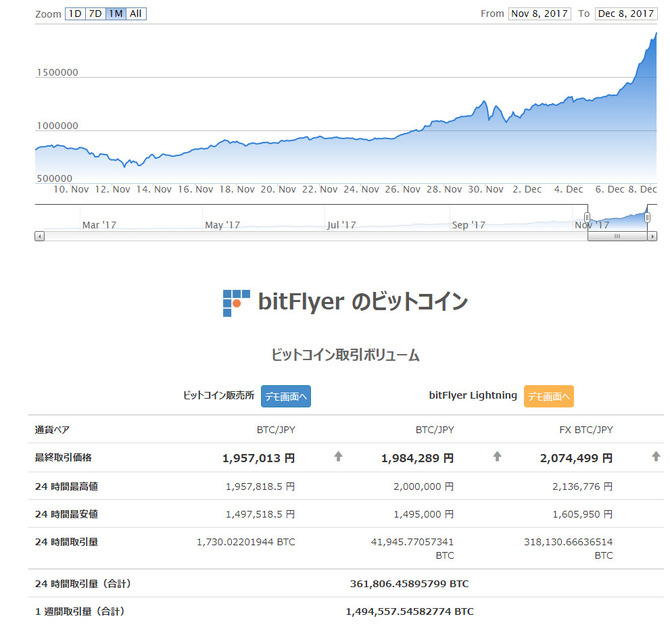Click the 1,957,013 円 last price value
The width and height of the screenshot is (670, 625).
tap(259, 458)
